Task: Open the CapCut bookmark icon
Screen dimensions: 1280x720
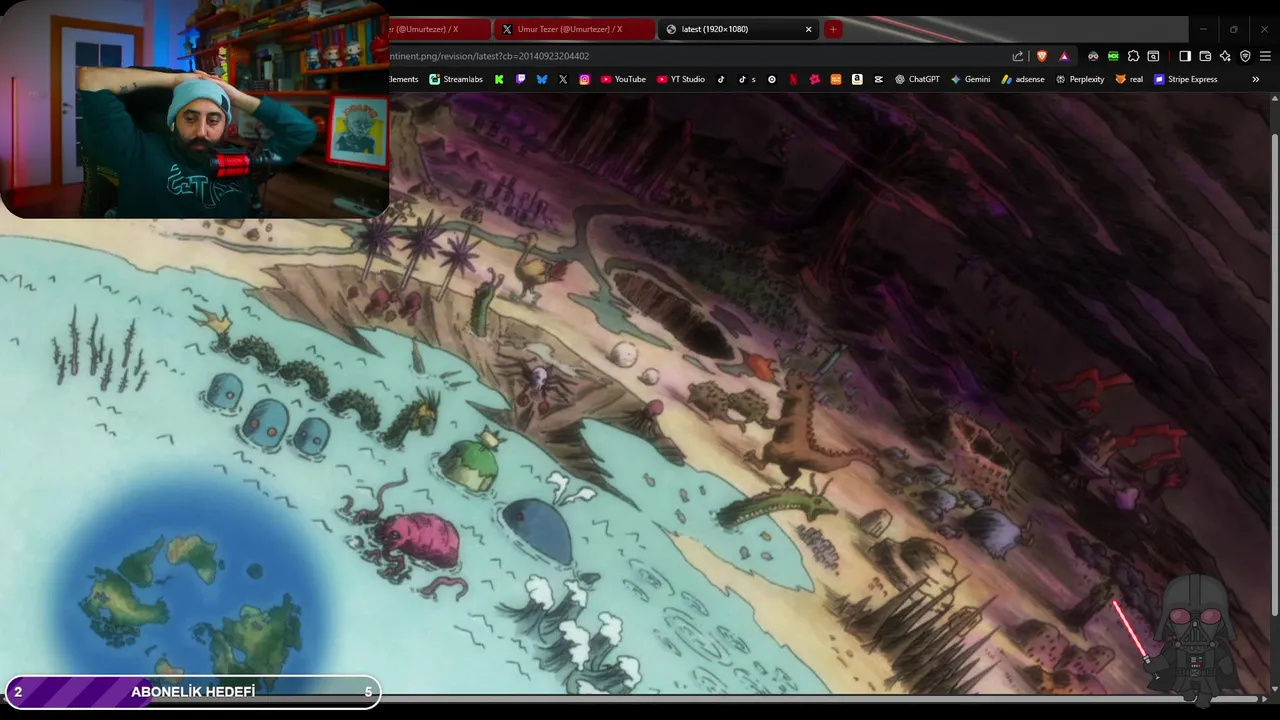Action: (878, 79)
